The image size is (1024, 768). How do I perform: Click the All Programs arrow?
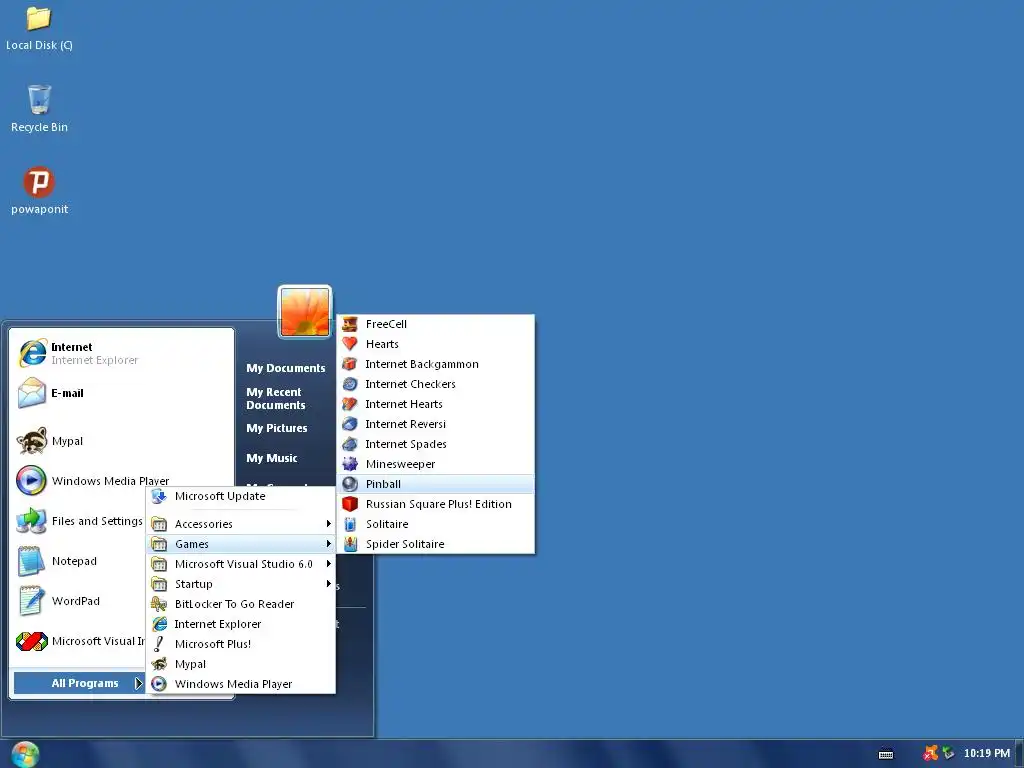tap(138, 683)
